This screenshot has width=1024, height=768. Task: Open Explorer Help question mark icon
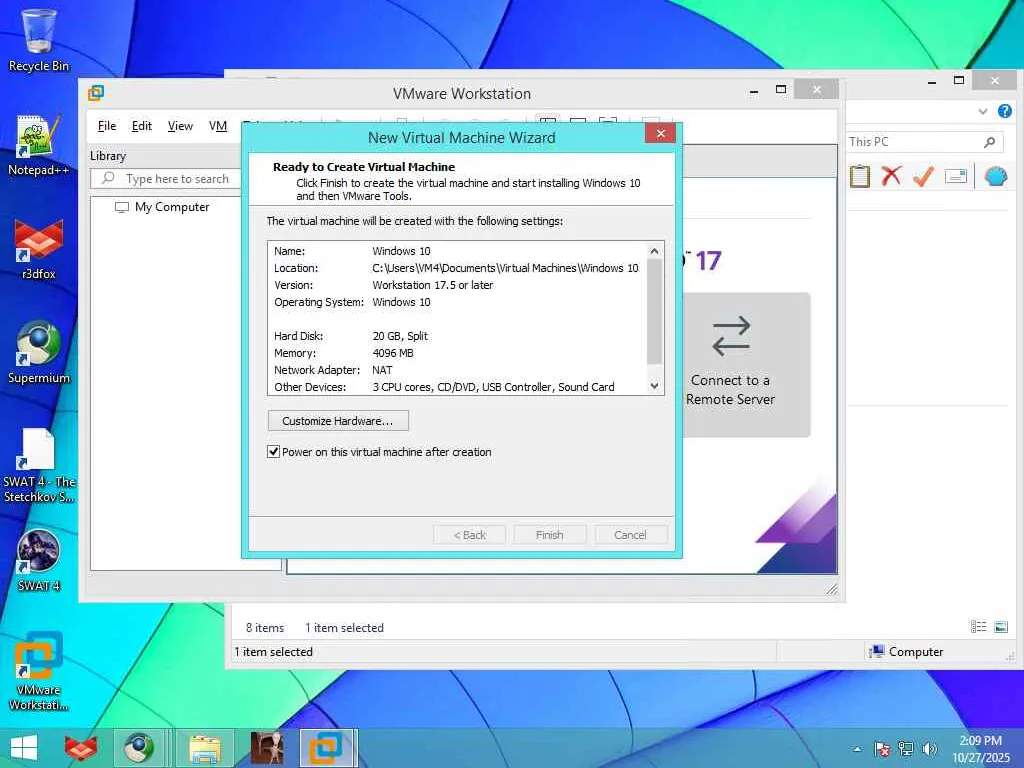(x=1005, y=111)
